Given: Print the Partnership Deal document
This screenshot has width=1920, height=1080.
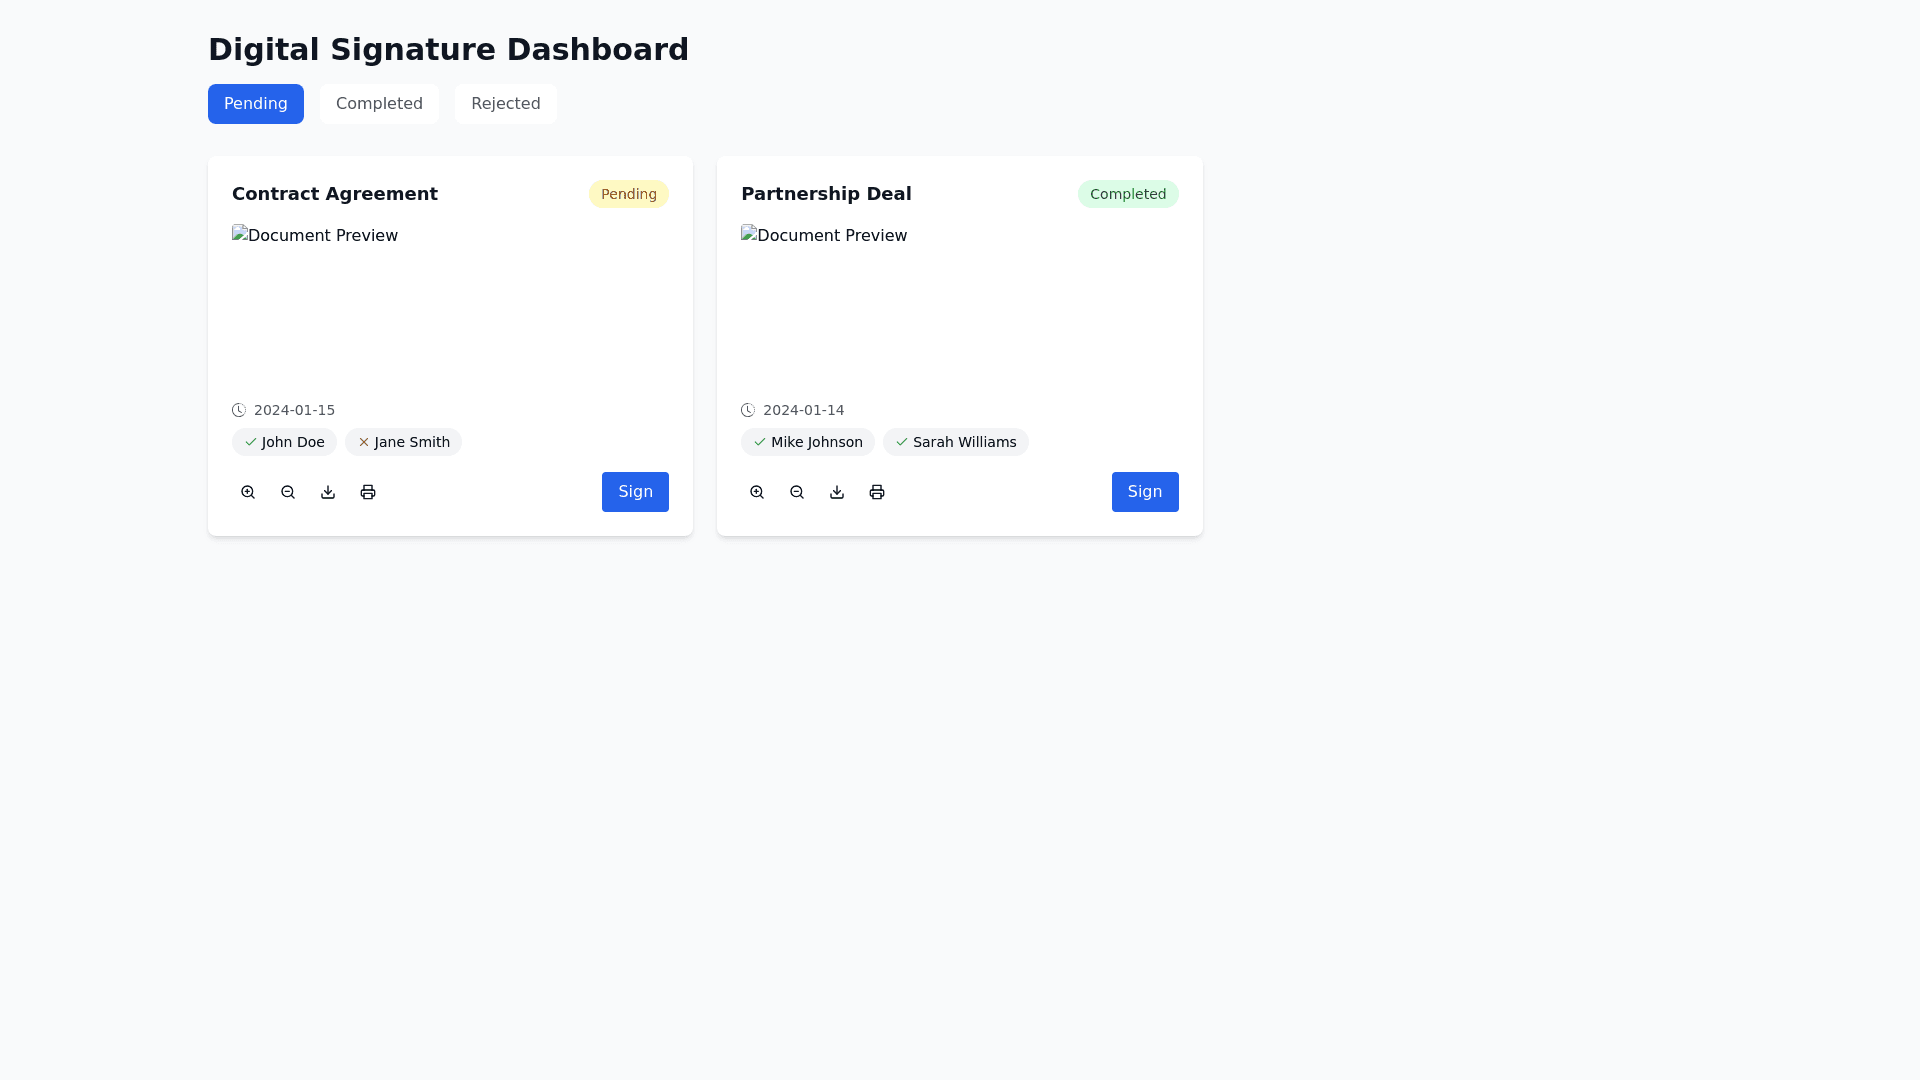Looking at the screenshot, I should point(877,492).
